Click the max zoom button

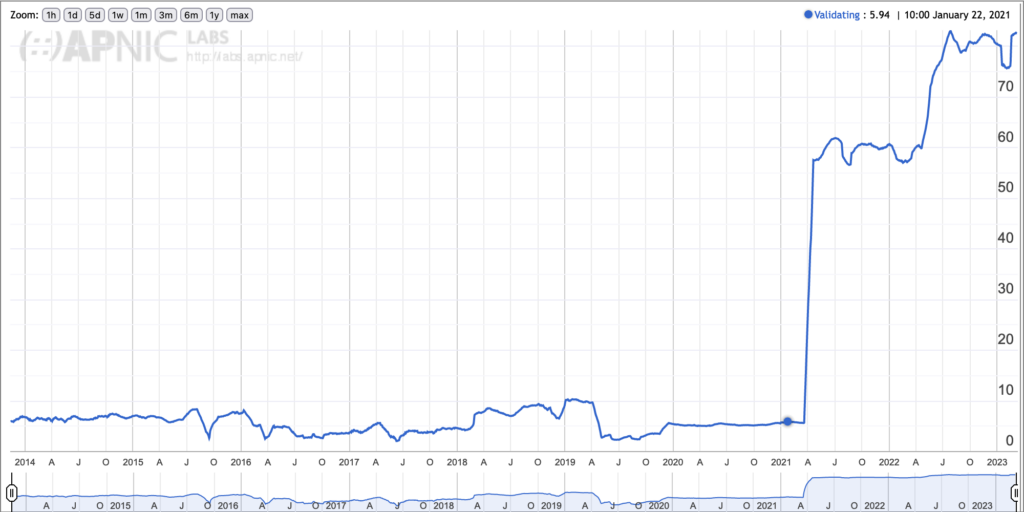239,15
